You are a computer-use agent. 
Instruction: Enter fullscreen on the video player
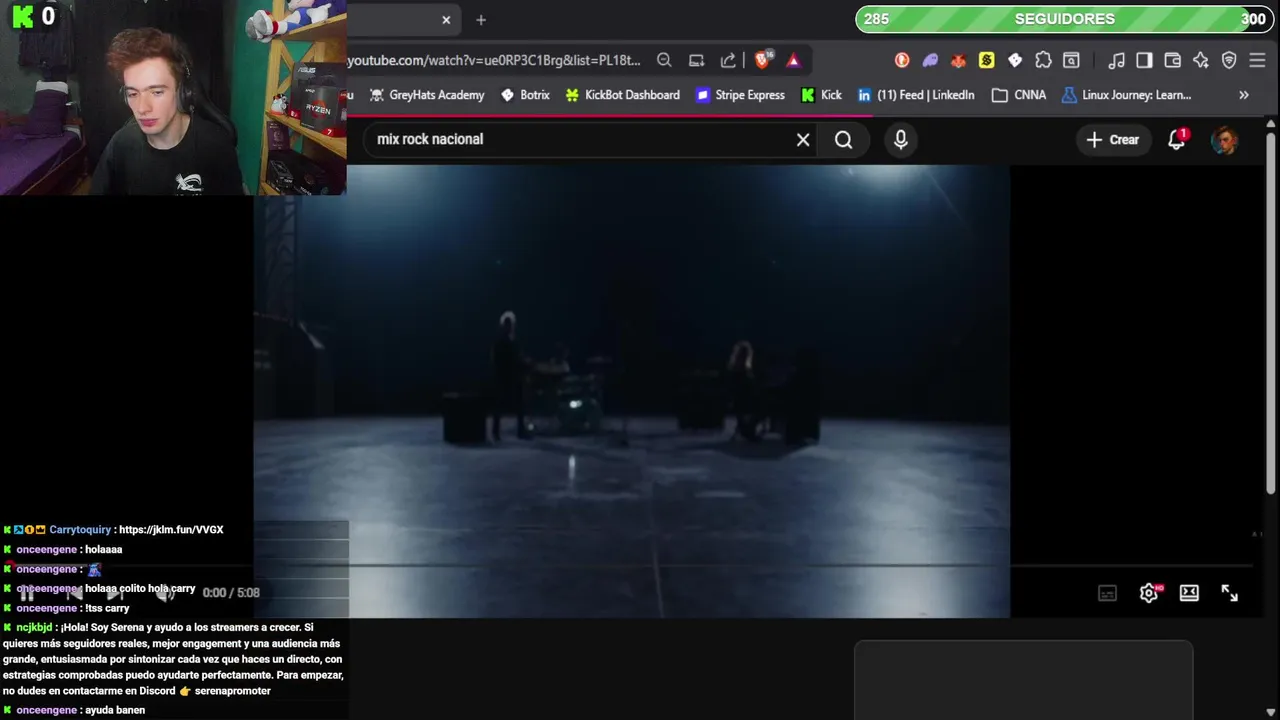[1230, 593]
